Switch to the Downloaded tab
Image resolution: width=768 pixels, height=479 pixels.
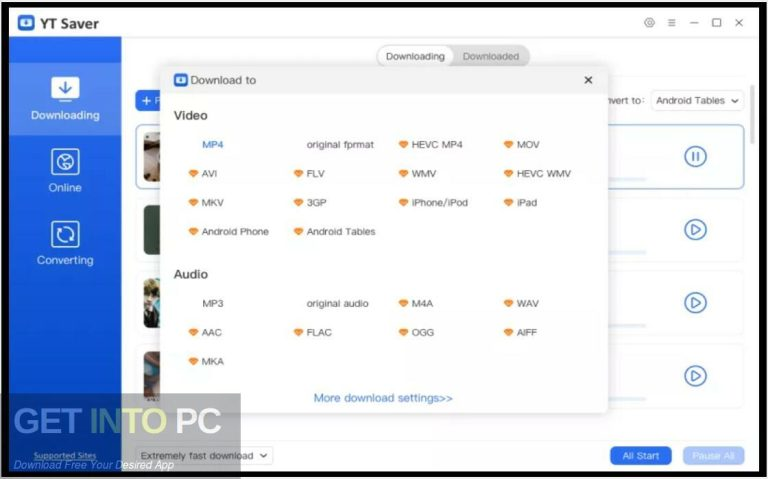coord(491,56)
